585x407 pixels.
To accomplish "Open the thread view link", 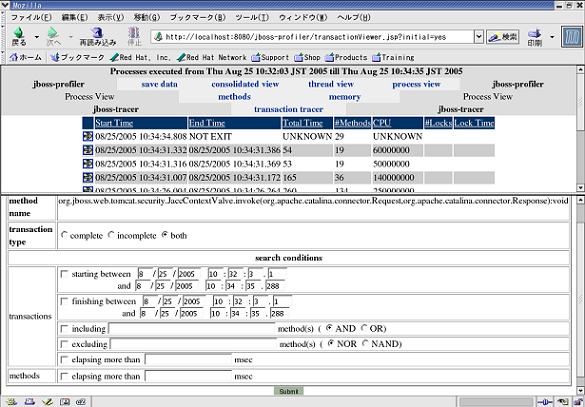I will tap(331, 84).
